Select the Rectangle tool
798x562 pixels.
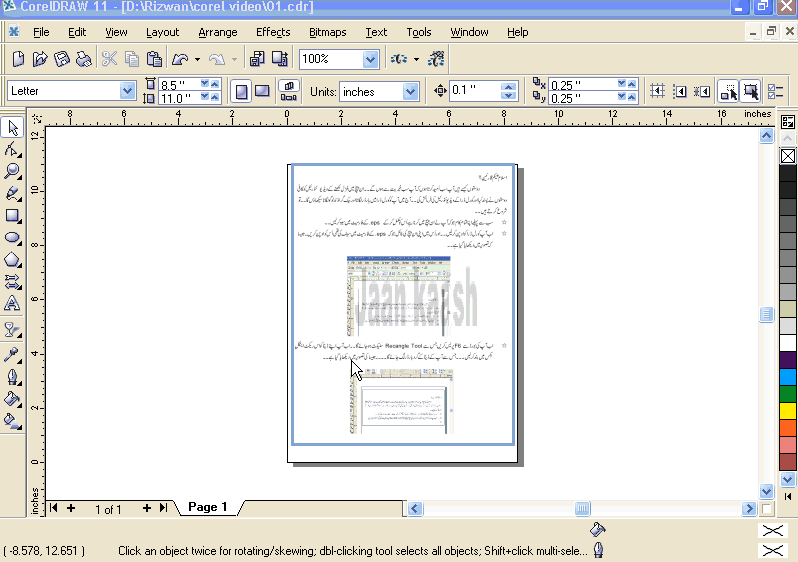[12, 216]
